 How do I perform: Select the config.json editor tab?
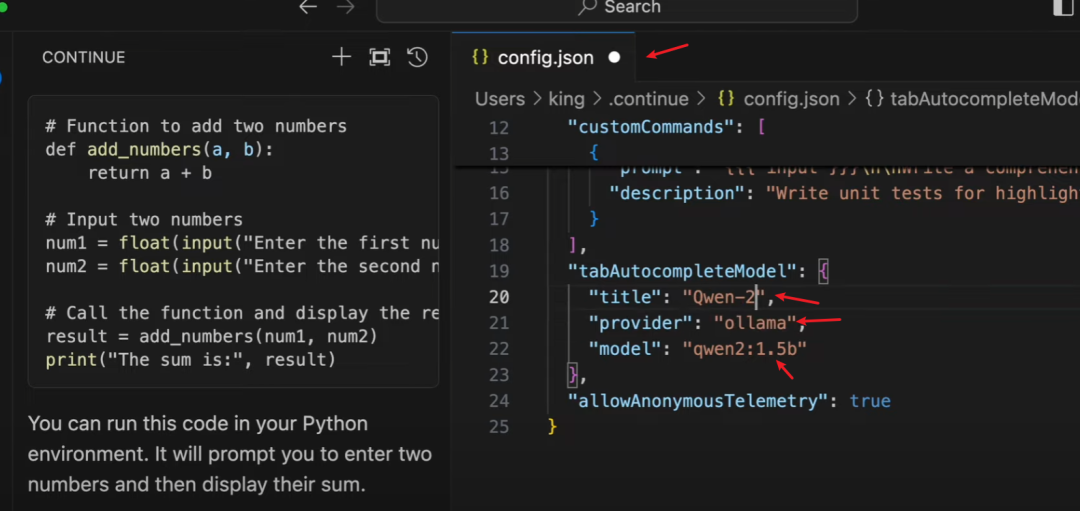coord(545,58)
